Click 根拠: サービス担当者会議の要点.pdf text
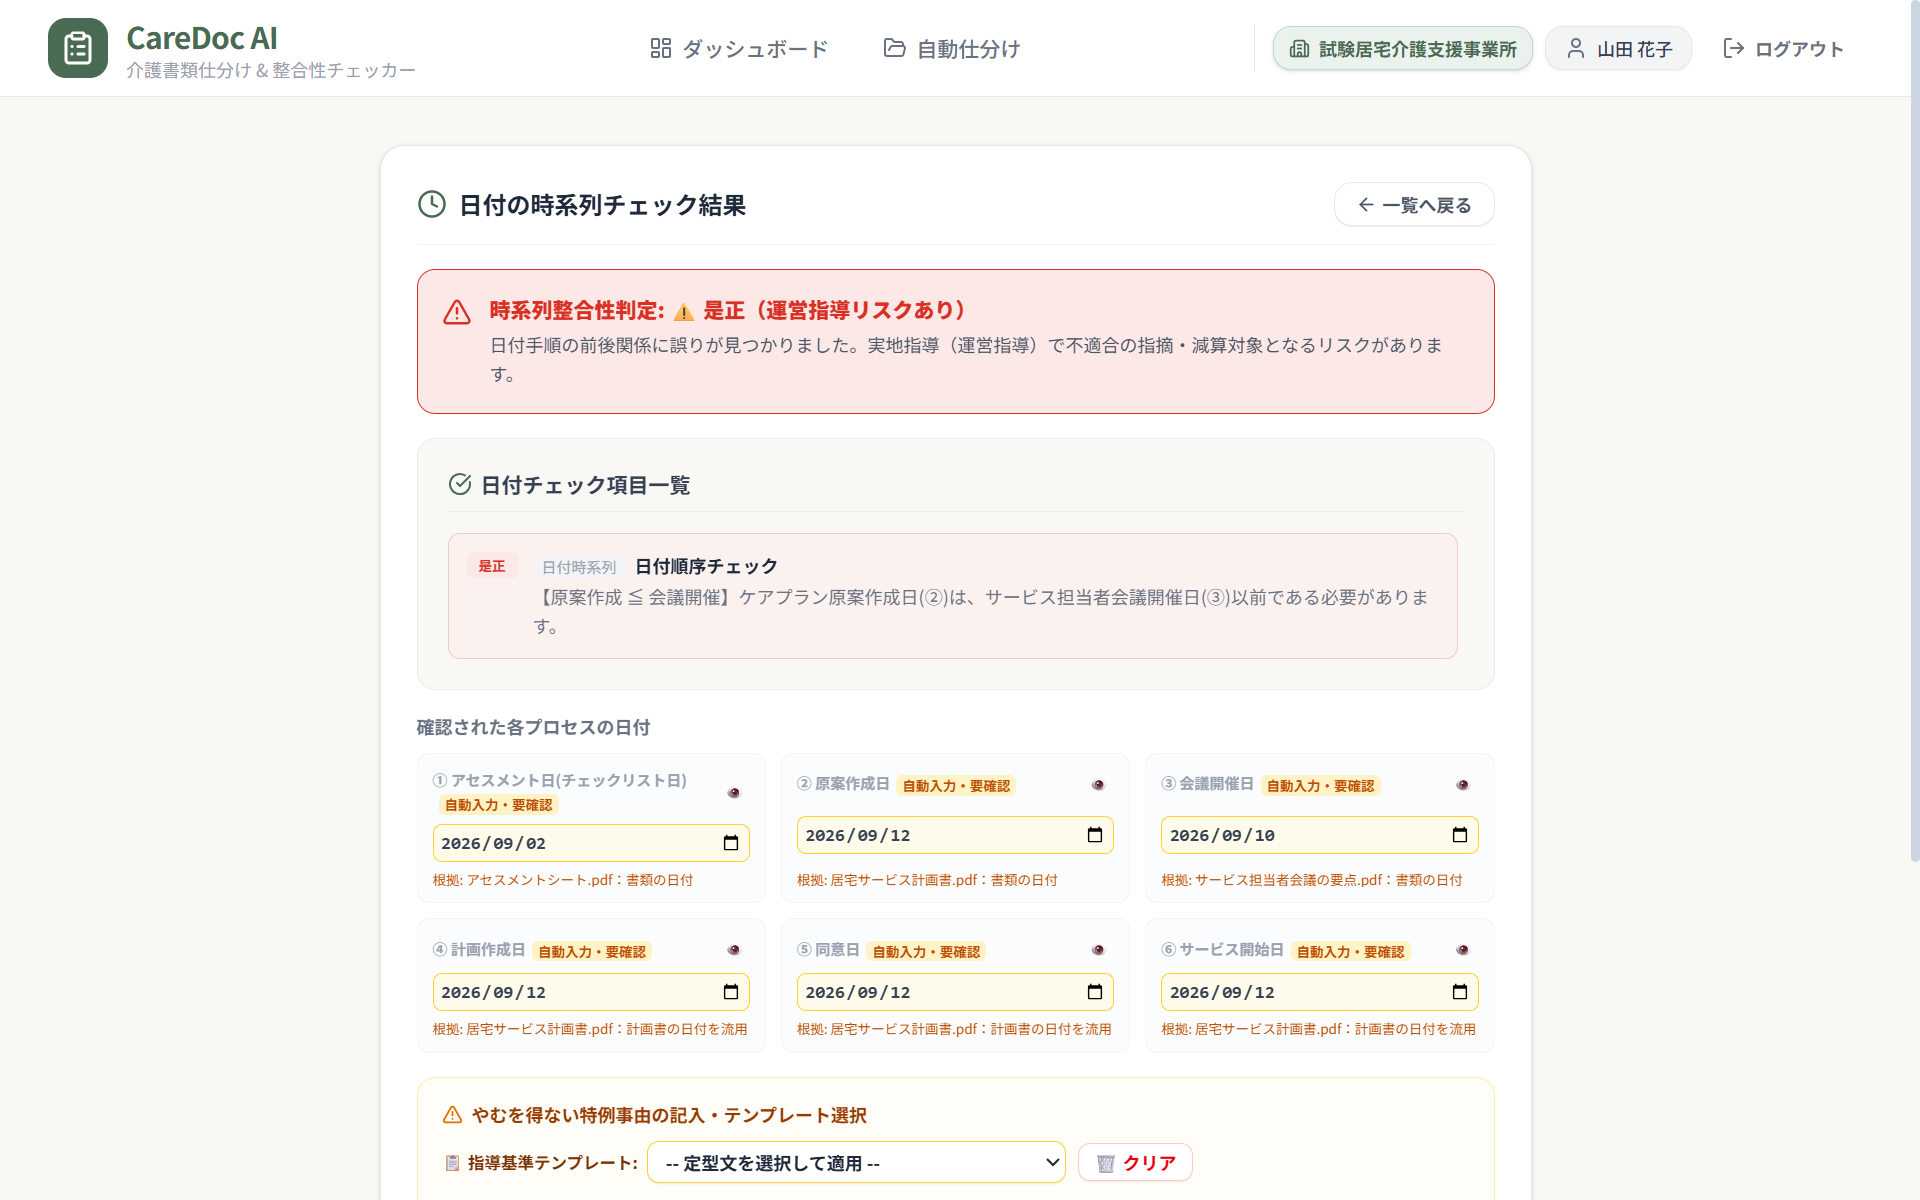The width and height of the screenshot is (1920, 1200). [x=1312, y=880]
